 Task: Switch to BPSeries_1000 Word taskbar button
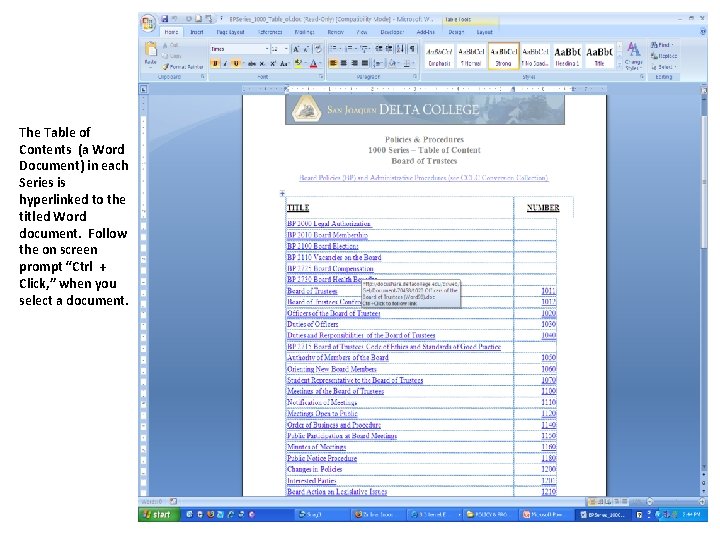603,515
